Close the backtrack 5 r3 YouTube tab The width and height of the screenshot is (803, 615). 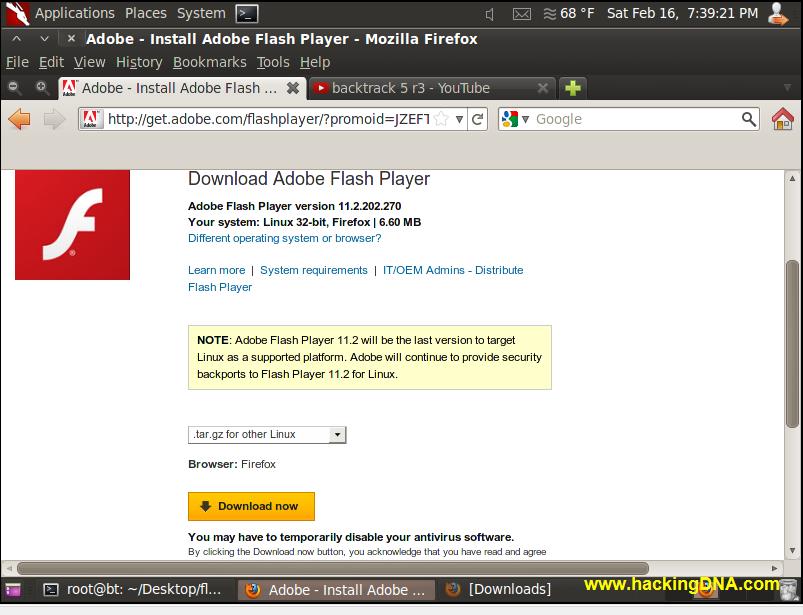[x=543, y=88]
